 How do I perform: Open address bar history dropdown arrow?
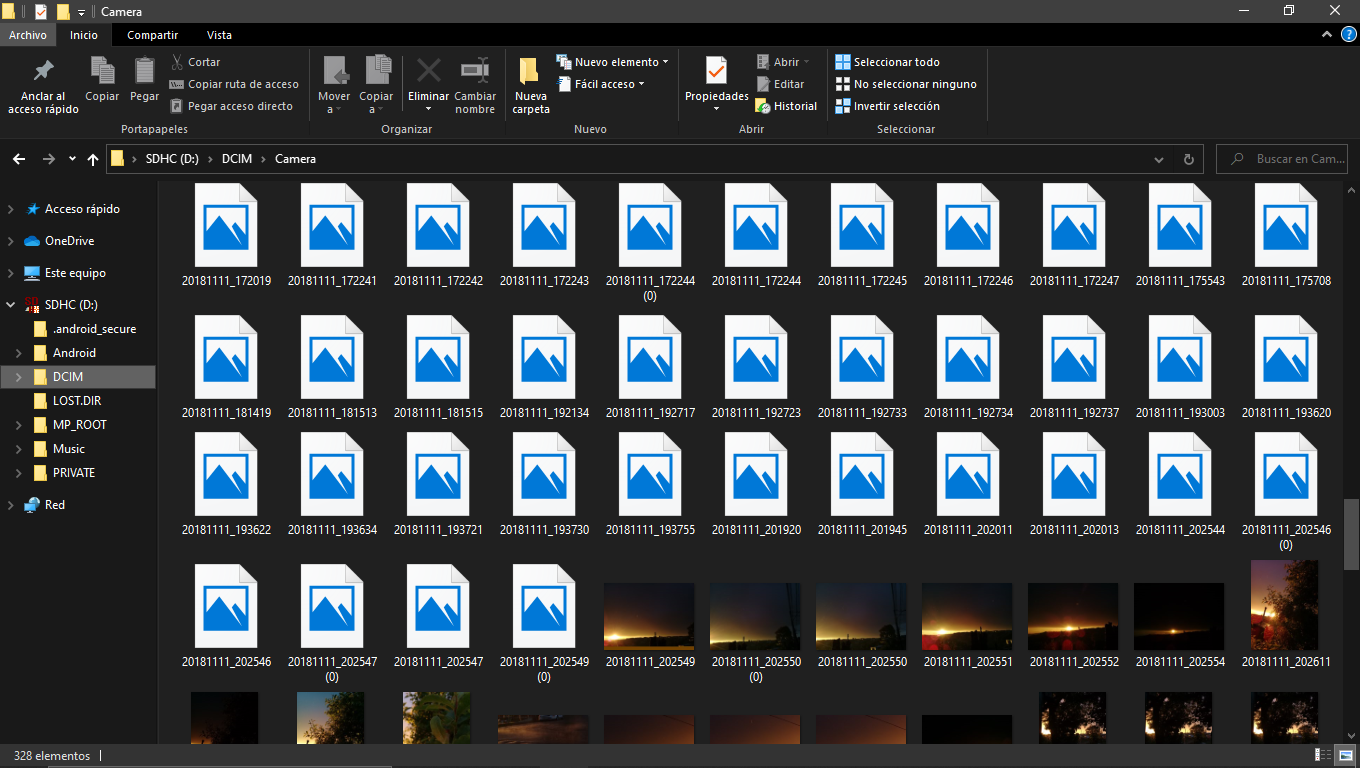[x=1159, y=159]
